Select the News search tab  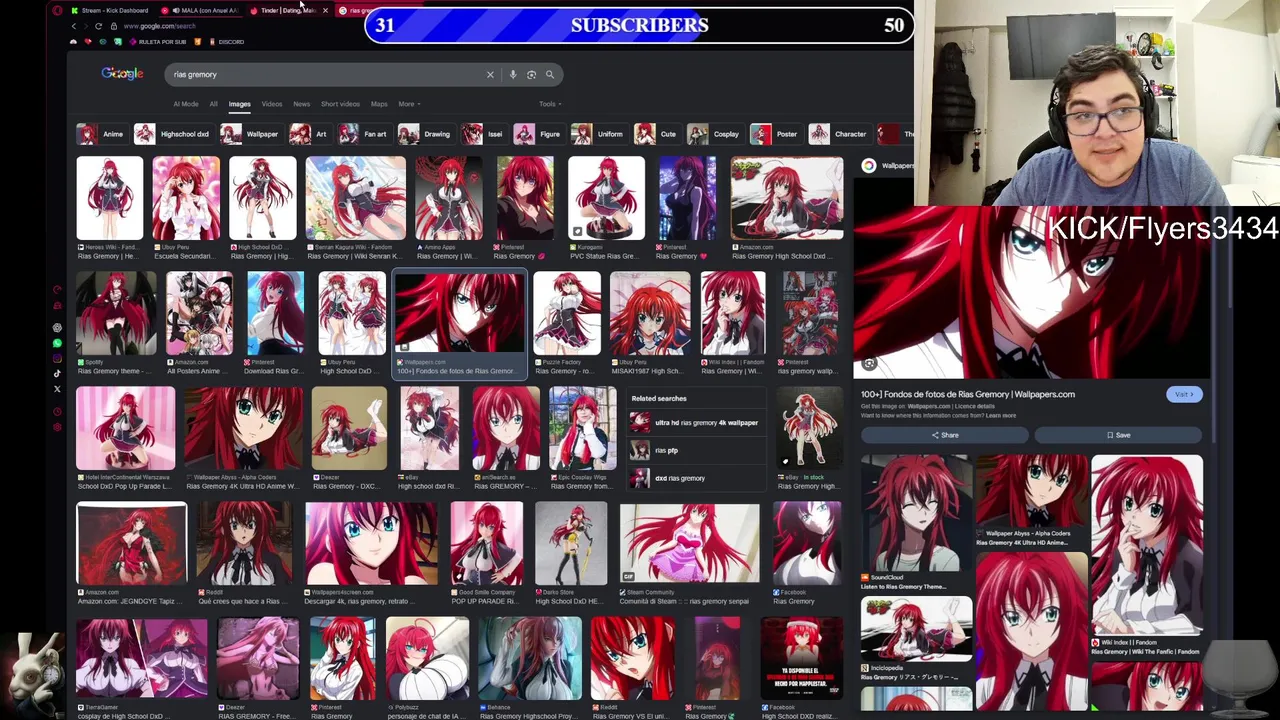(301, 104)
